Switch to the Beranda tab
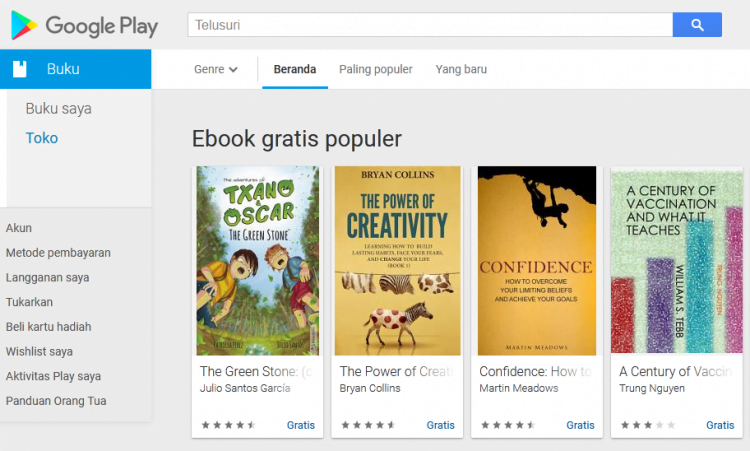Image resolution: width=750 pixels, height=451 pixels. (x=295, y=69)
